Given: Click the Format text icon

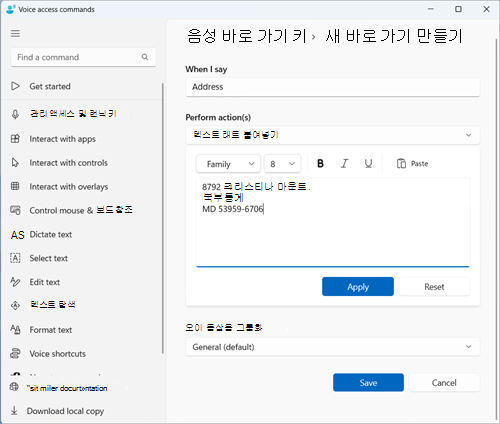Looking at the screenshot, I should tap(15, 330).
